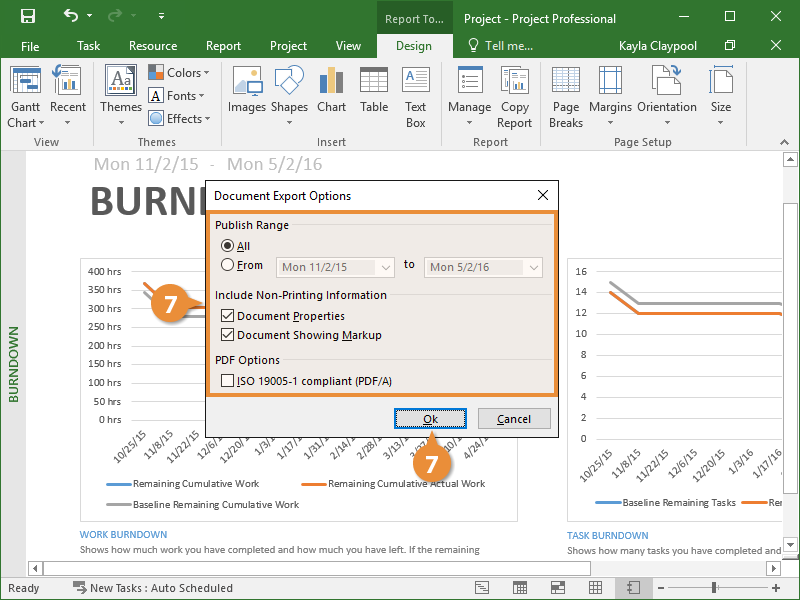Confirm export with the Ok button

click(430, 419)
